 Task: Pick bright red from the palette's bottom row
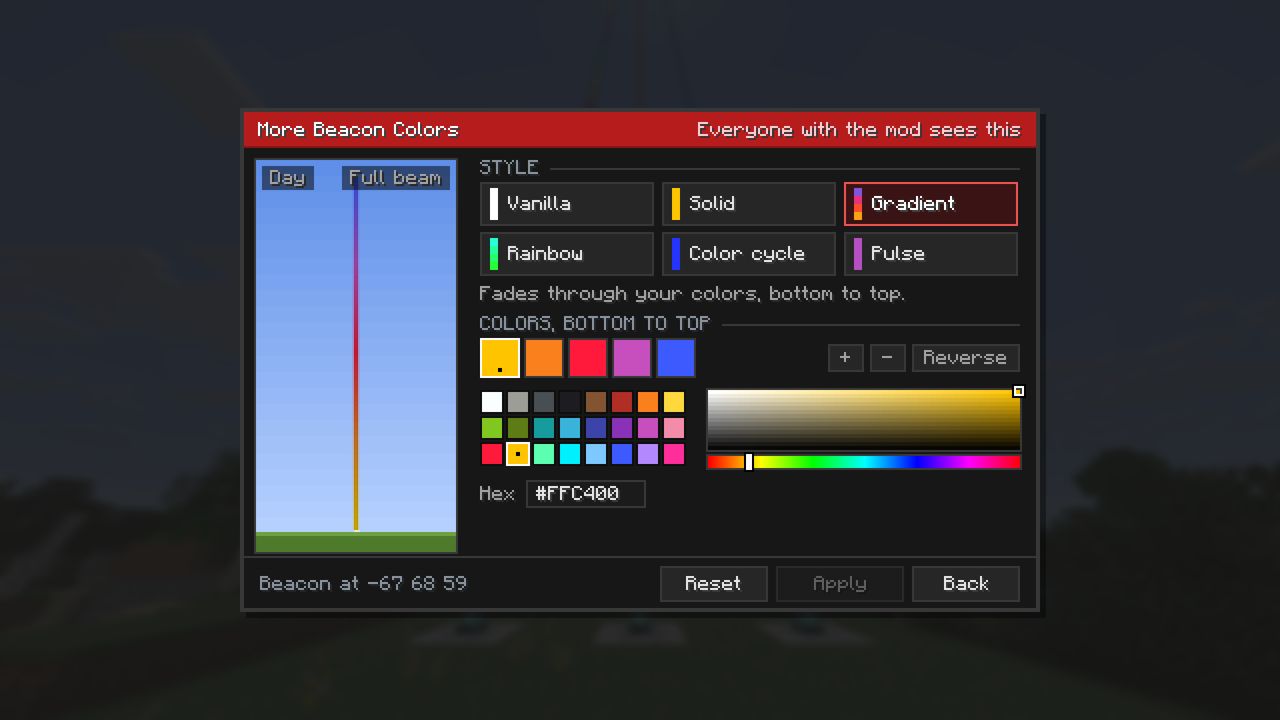coord(492,454)
